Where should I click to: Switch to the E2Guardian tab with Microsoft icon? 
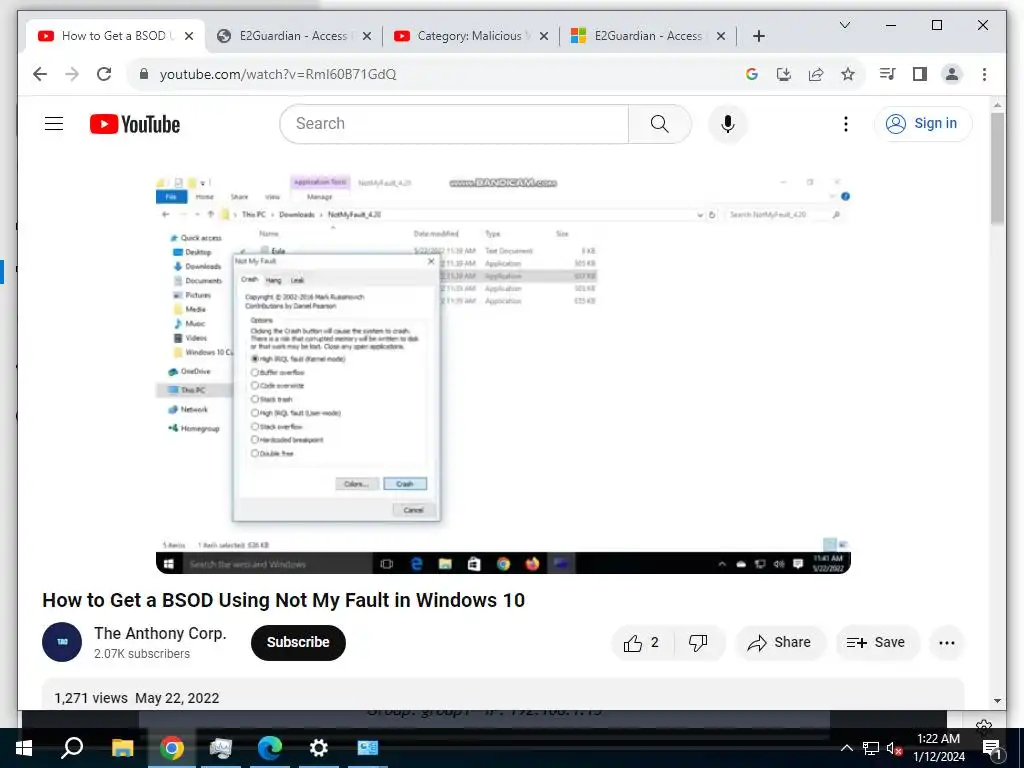point(647,36)
